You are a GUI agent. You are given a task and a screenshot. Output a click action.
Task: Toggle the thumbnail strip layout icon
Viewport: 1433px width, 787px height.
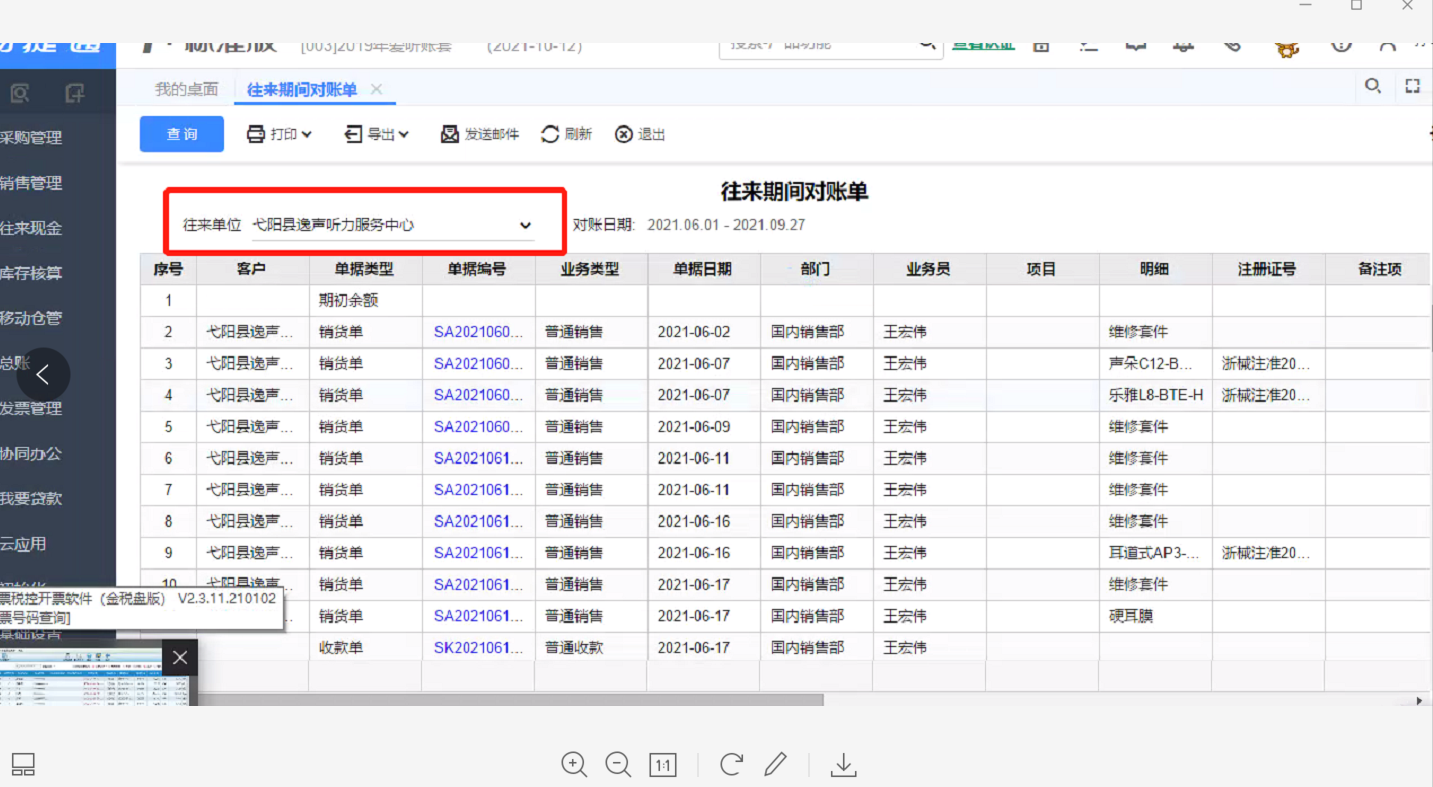[x=23, y=765]
